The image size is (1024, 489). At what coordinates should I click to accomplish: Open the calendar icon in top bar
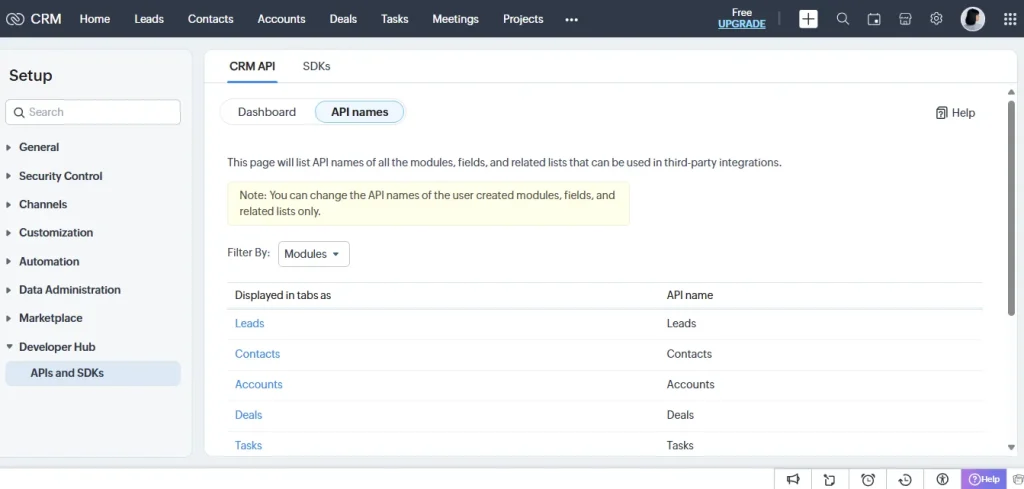pyautogui.click(x=874, y=19)
